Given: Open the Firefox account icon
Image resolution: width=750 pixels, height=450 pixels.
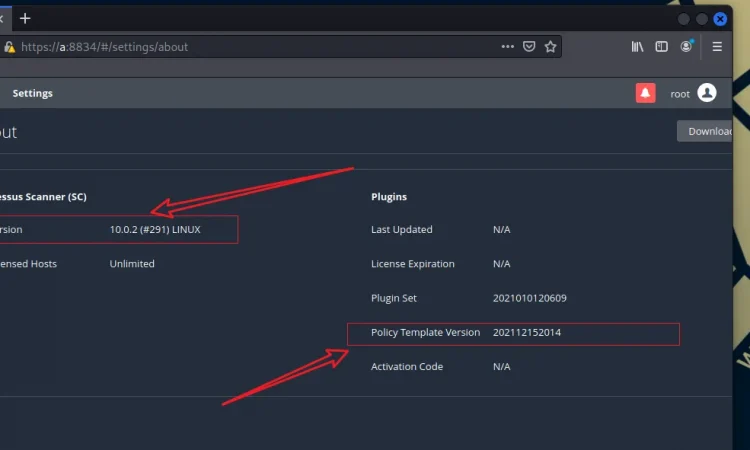Looking at the screenshot, I should [686, 46].
